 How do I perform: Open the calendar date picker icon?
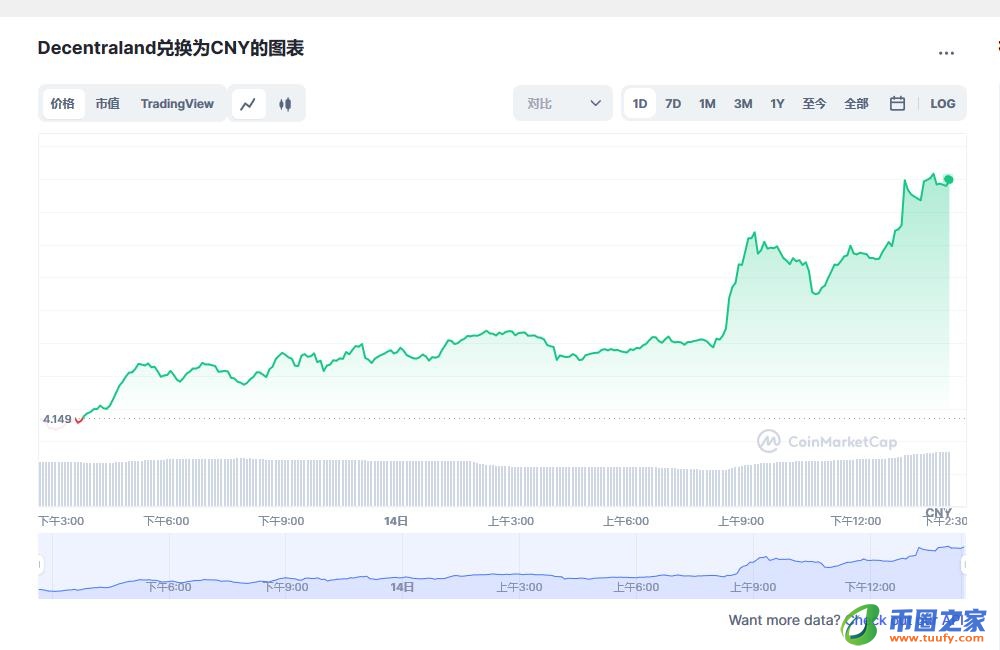(x=897, y=103)
